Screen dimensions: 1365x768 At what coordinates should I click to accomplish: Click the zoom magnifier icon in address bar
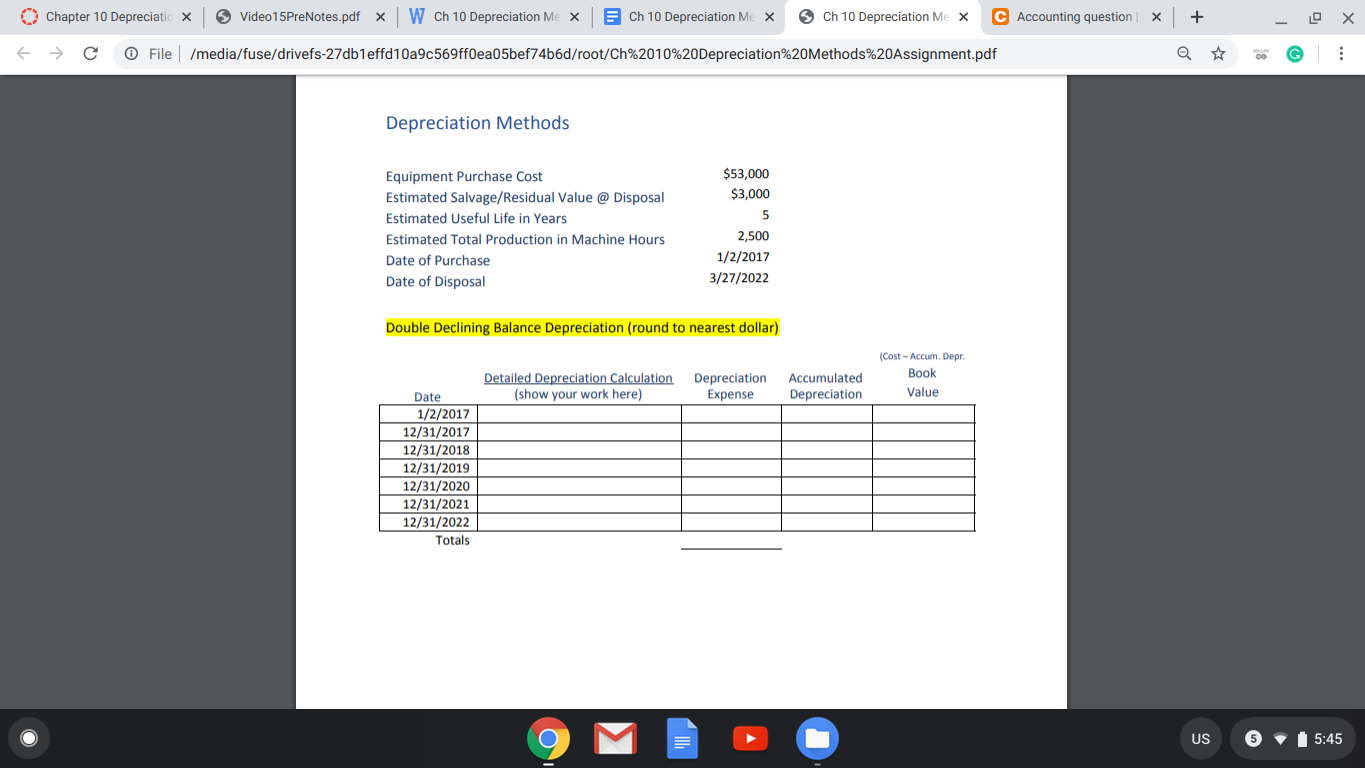[1184, 54]
